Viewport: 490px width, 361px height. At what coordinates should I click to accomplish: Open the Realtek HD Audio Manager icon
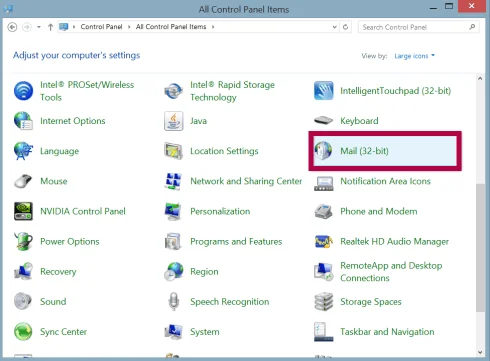pyautogui.click(x=323, y=241)
